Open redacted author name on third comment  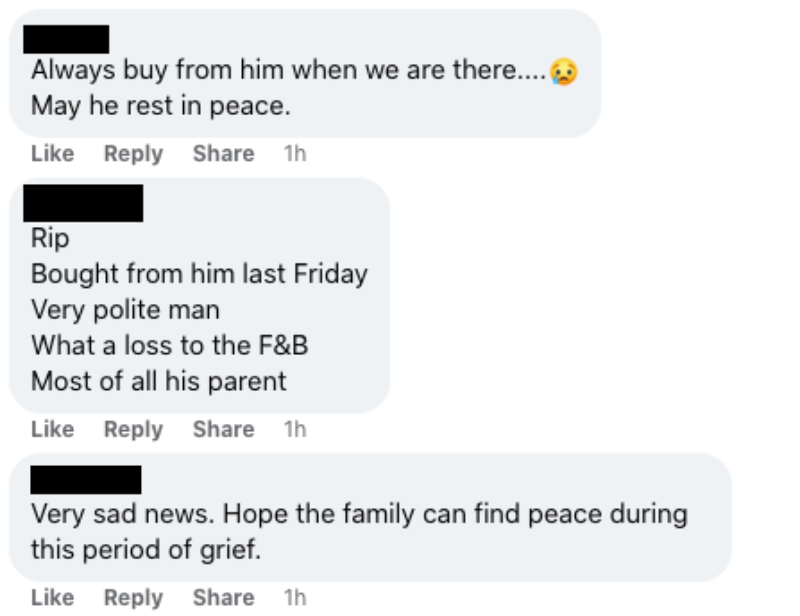(x=86, y=480)
